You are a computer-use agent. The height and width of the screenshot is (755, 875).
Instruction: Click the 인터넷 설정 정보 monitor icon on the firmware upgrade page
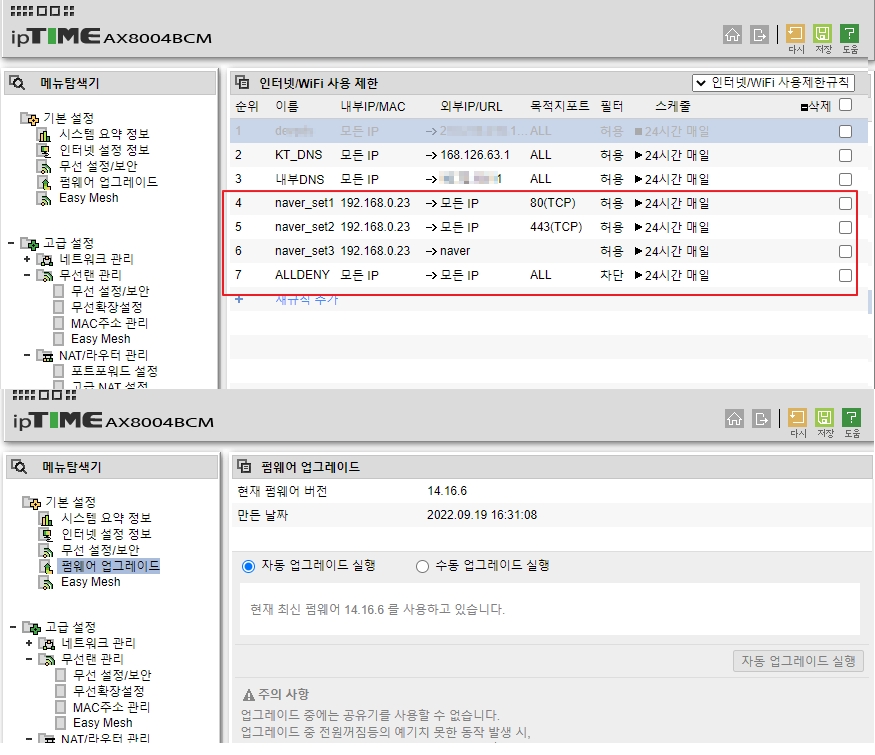[x=46, y=535]
